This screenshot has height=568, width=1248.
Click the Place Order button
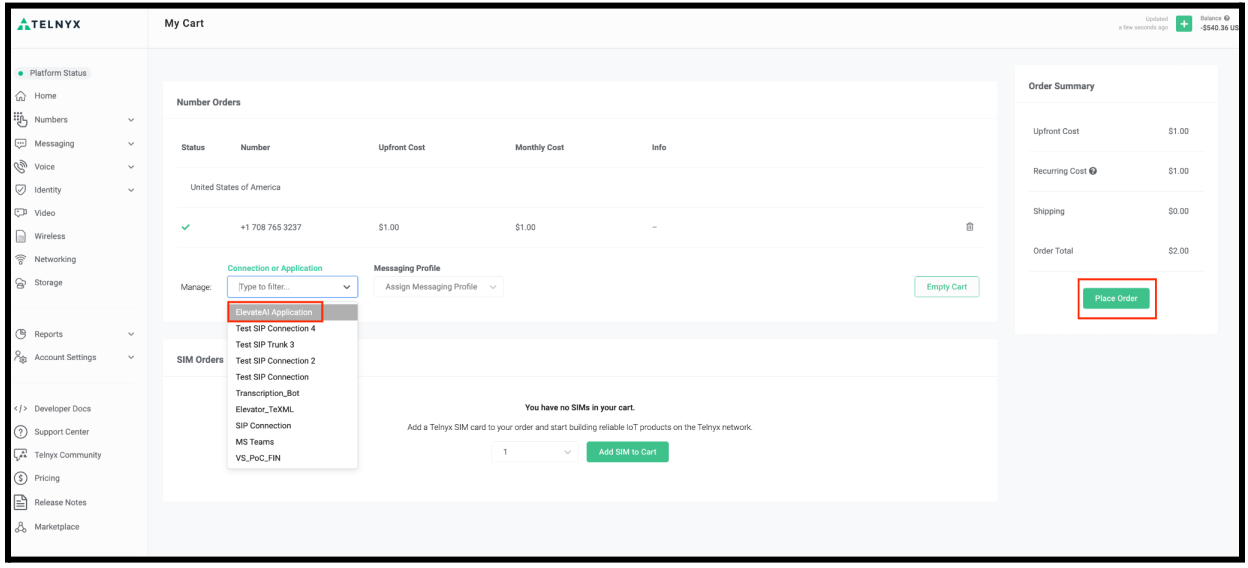pyautogui.click(x=1117, y=298)
